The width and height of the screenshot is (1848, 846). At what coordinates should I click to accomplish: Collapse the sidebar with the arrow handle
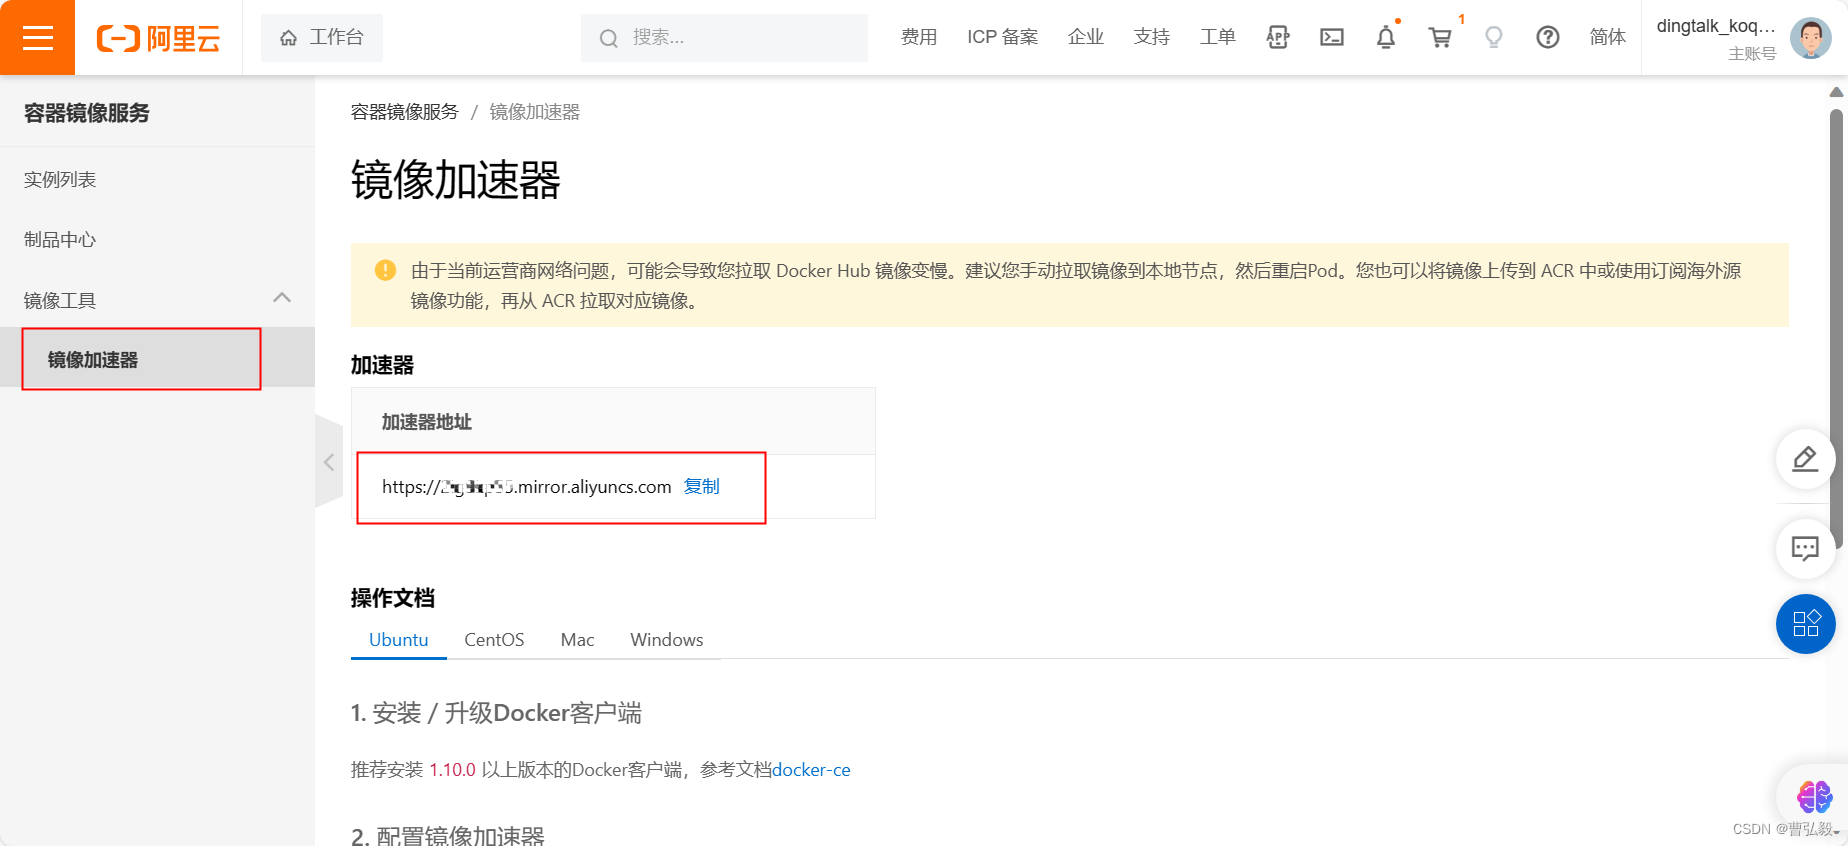click(329, 462)
